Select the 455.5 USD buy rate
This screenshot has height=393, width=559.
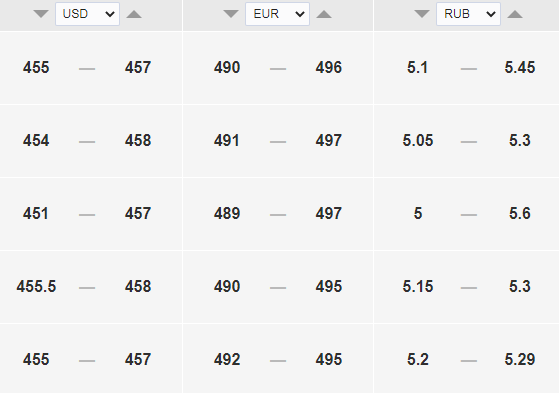pos(36,286)
